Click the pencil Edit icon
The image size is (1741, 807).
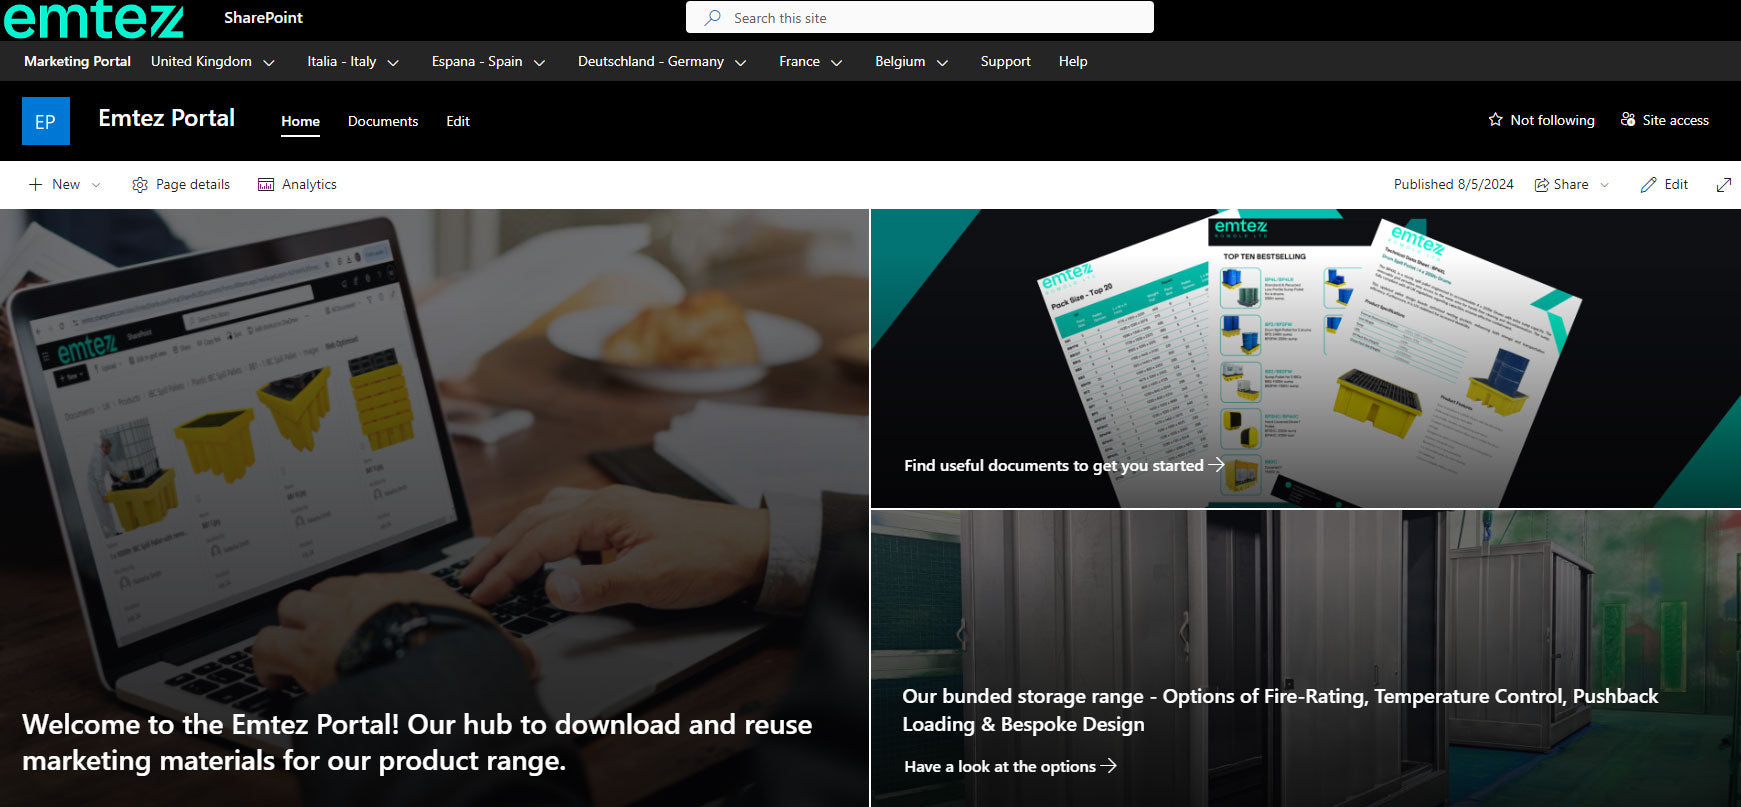[1648, 185]
